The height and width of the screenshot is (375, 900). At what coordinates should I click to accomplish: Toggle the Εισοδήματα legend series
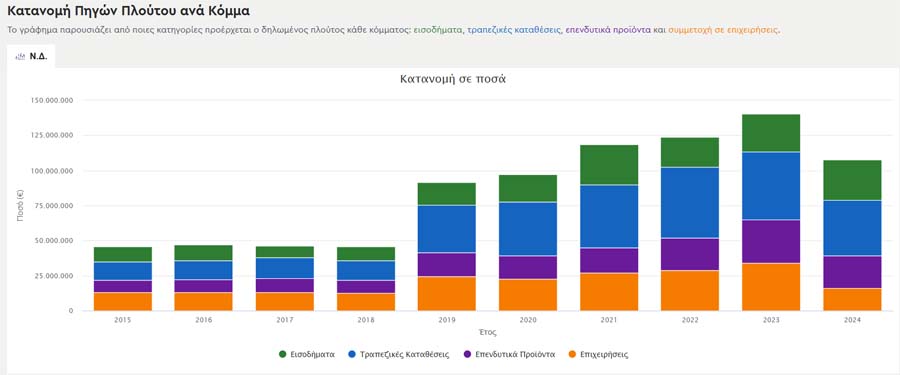(307, 354)
